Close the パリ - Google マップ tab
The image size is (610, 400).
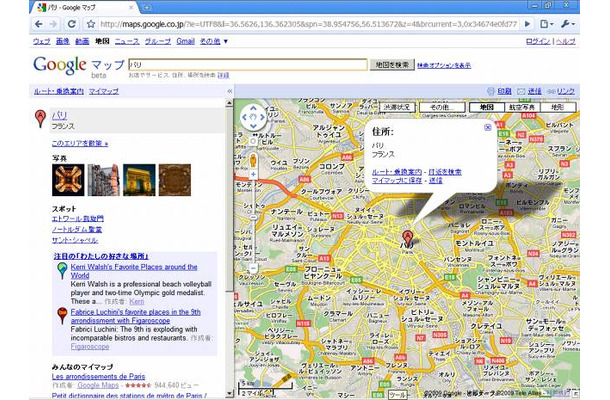coord(131,7)
